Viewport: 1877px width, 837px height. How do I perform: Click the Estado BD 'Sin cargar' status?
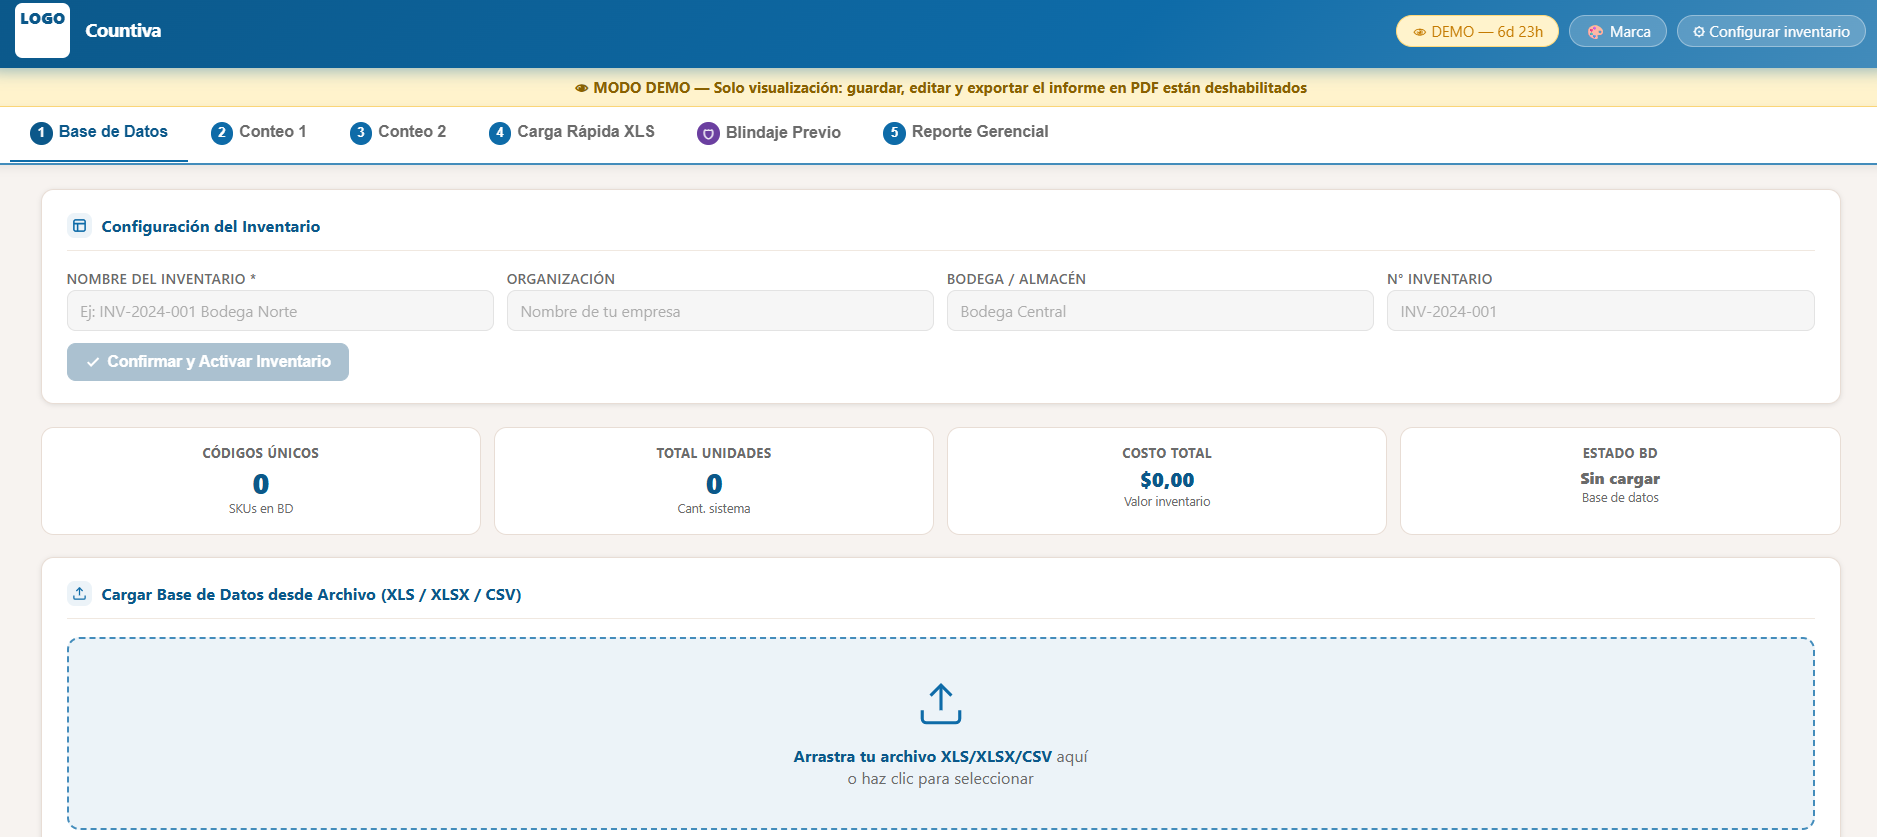(x=1620, y=479)
